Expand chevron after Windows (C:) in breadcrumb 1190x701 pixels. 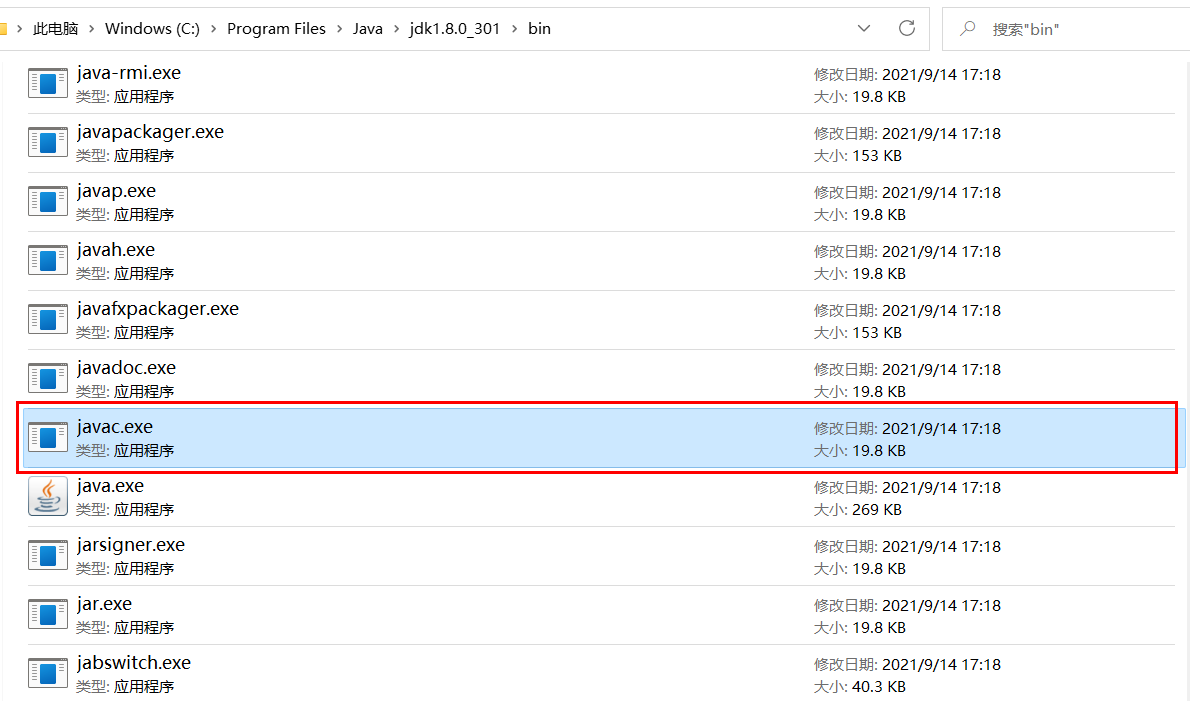[213, 29]
